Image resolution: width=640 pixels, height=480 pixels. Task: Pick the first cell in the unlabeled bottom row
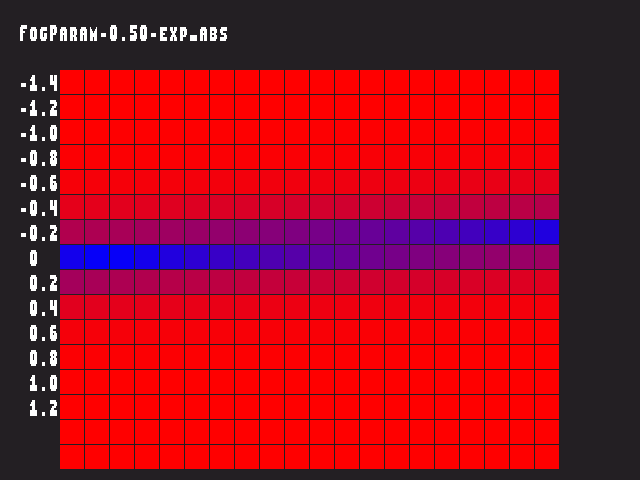click(72, 457)
